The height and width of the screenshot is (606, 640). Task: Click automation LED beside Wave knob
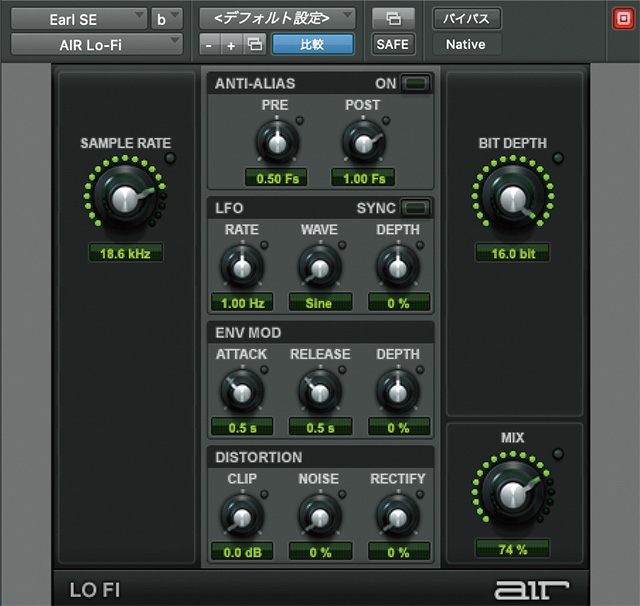342,245
